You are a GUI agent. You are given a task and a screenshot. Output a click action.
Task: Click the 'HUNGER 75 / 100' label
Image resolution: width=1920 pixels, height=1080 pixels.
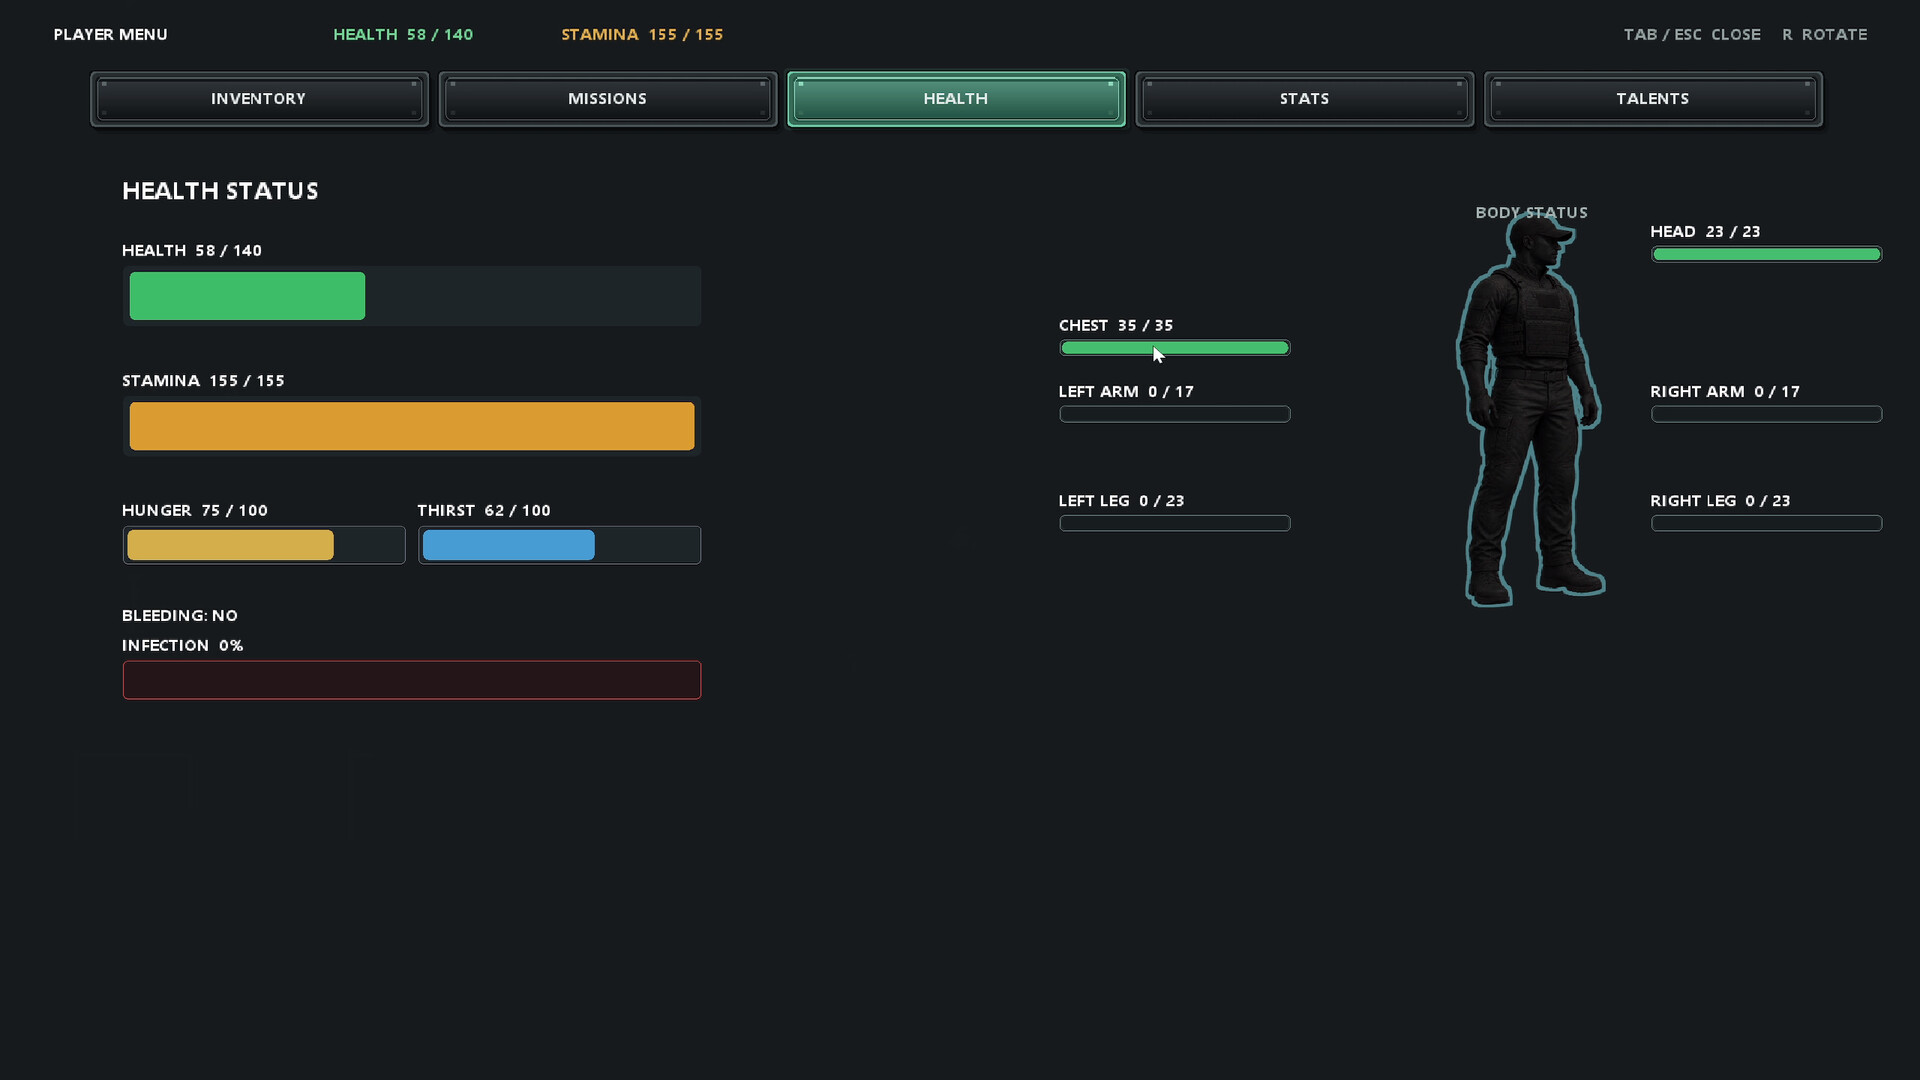[x=195, y=510]
